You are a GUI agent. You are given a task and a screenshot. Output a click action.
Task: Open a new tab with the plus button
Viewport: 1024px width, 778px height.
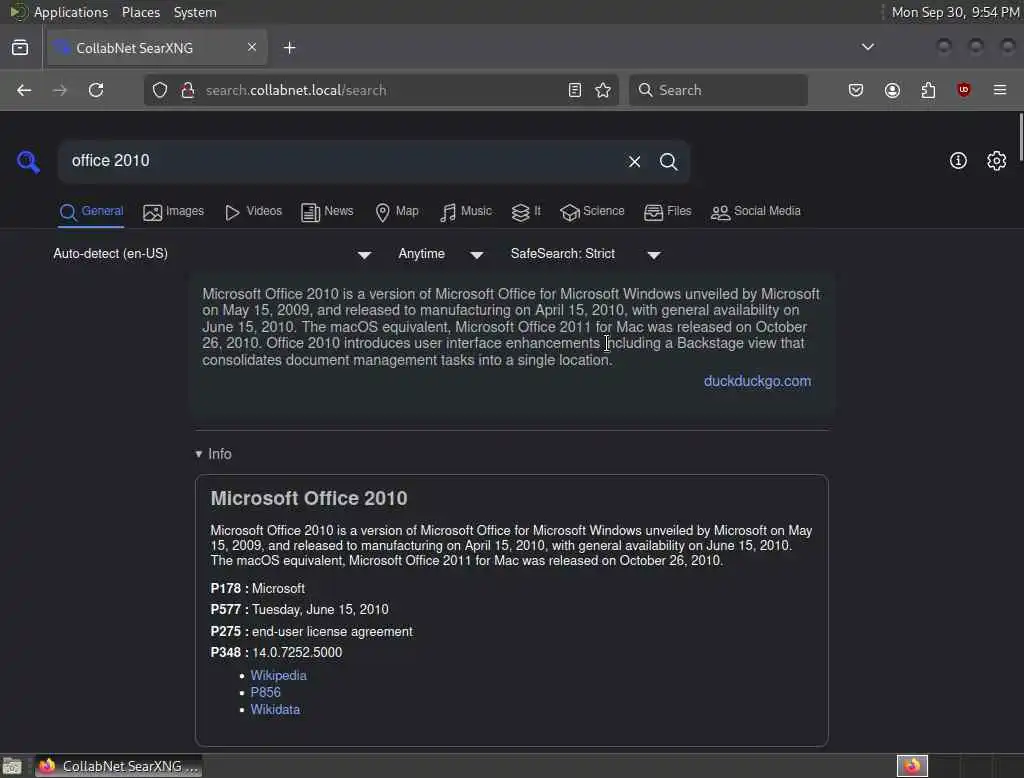click(290, 48)
